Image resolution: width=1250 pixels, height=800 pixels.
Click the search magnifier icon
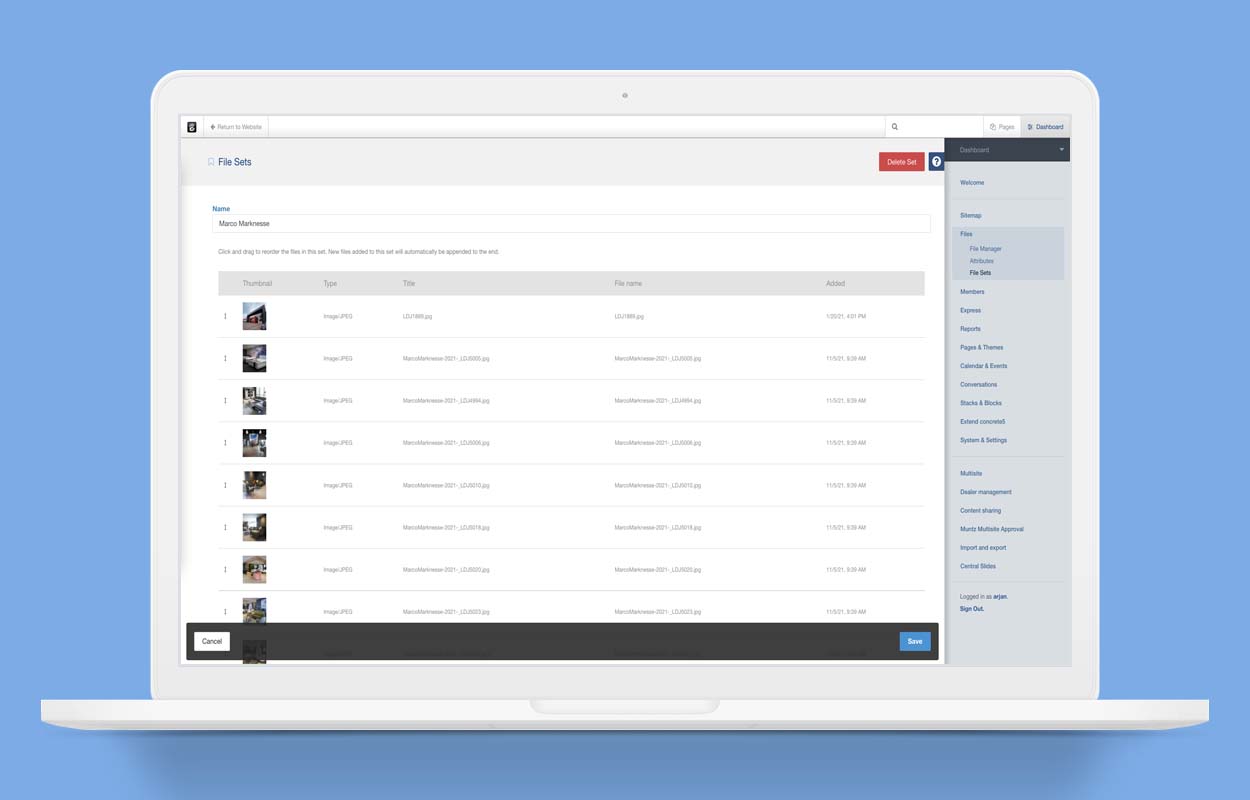(895, 127)
